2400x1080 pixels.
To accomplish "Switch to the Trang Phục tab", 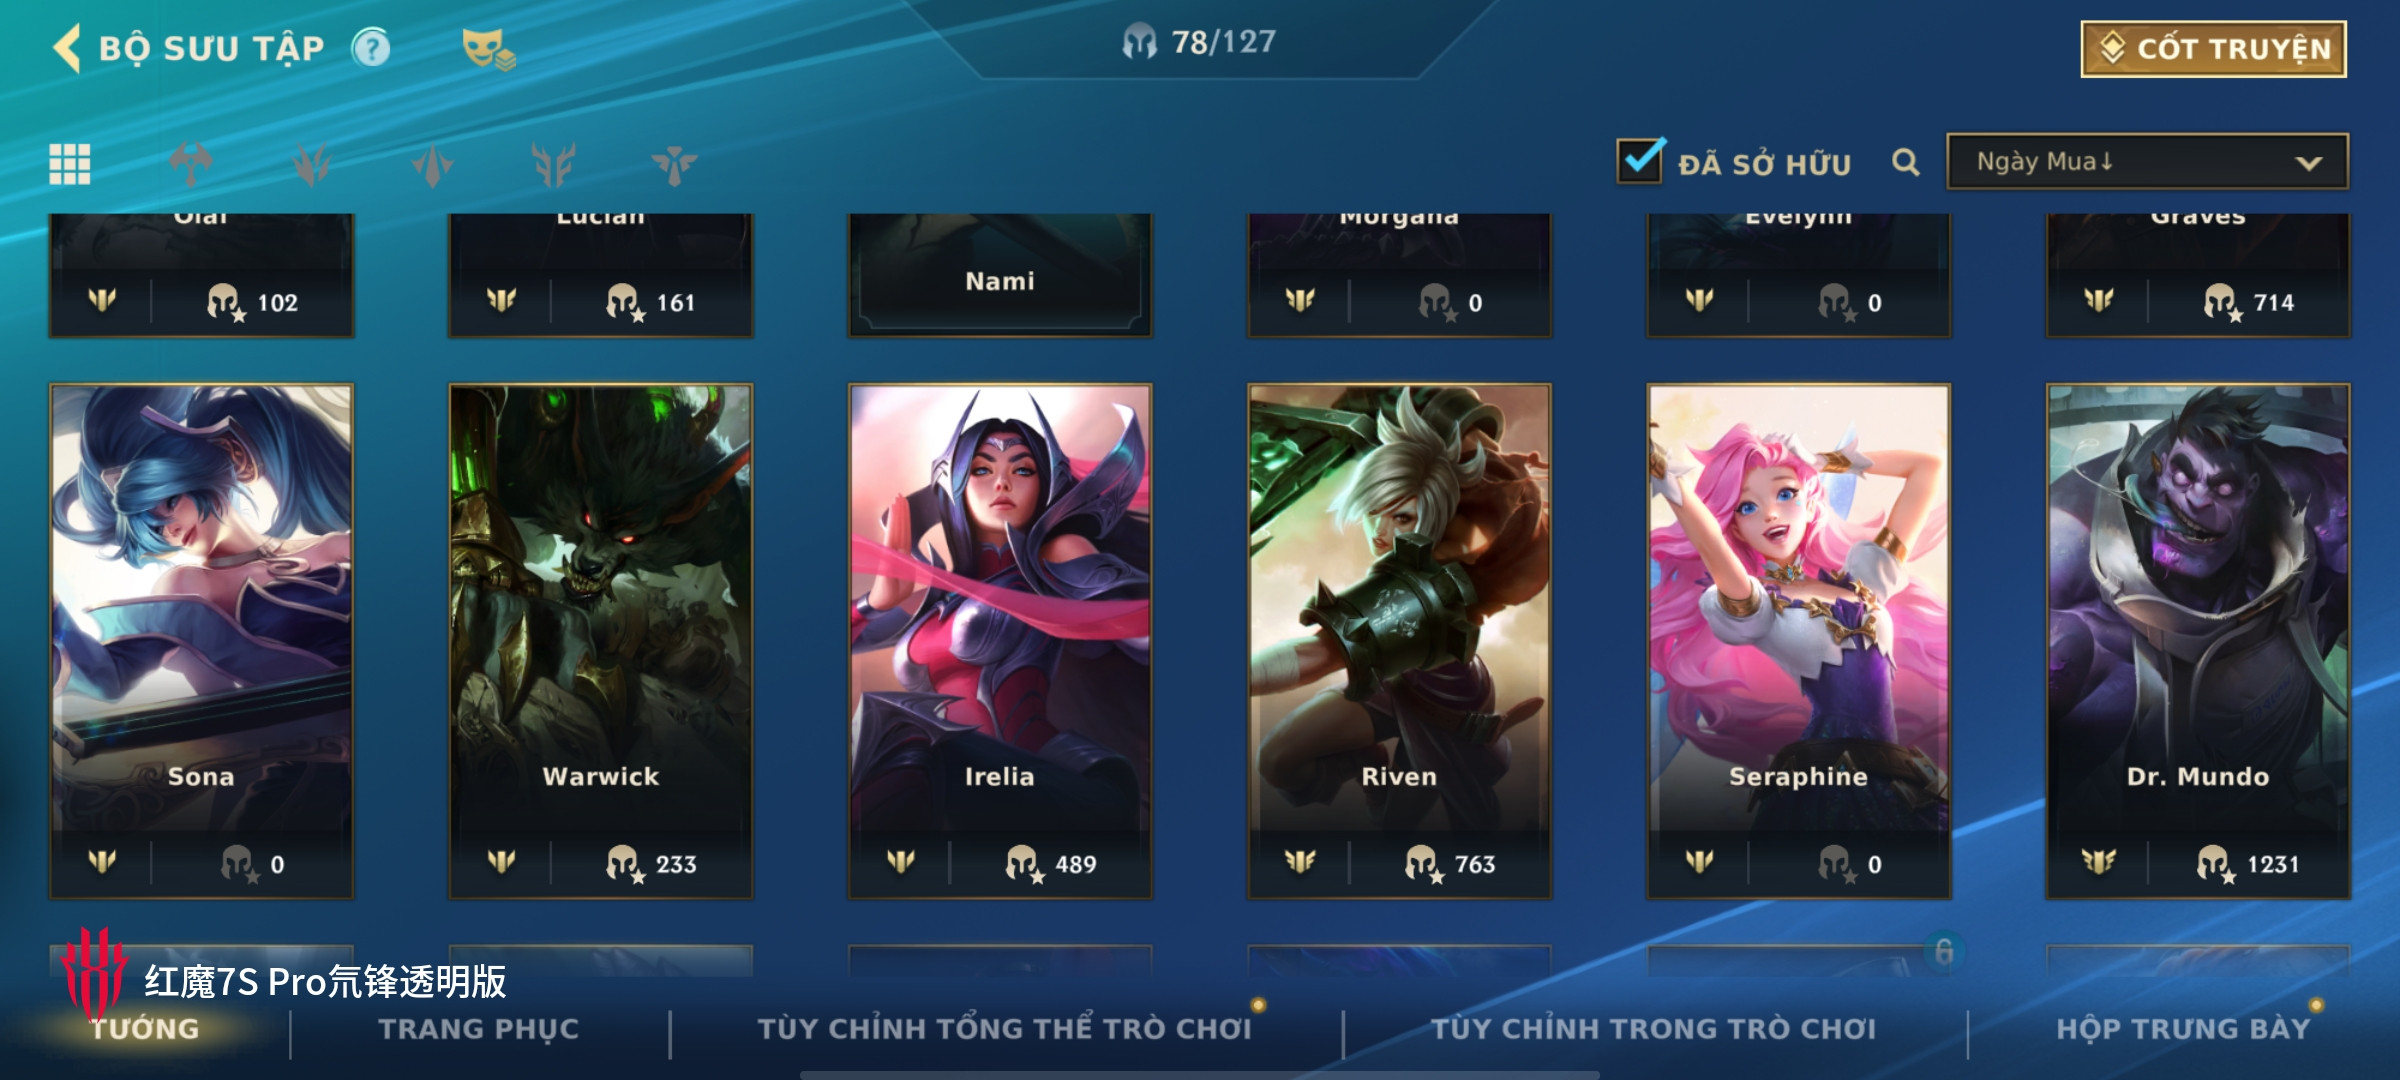I will 479,1029.
